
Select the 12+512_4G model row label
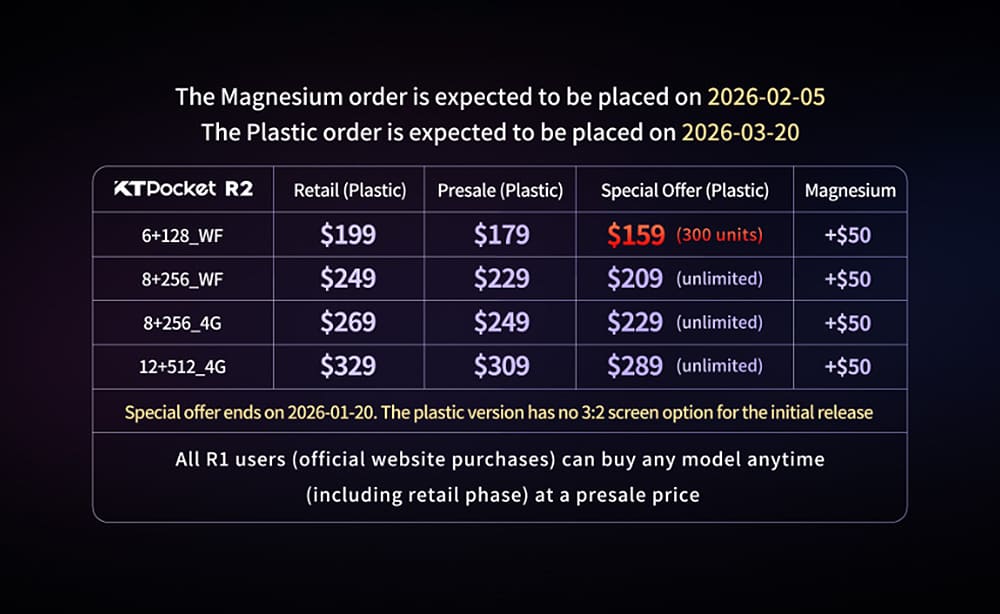[x=183, y=367]
